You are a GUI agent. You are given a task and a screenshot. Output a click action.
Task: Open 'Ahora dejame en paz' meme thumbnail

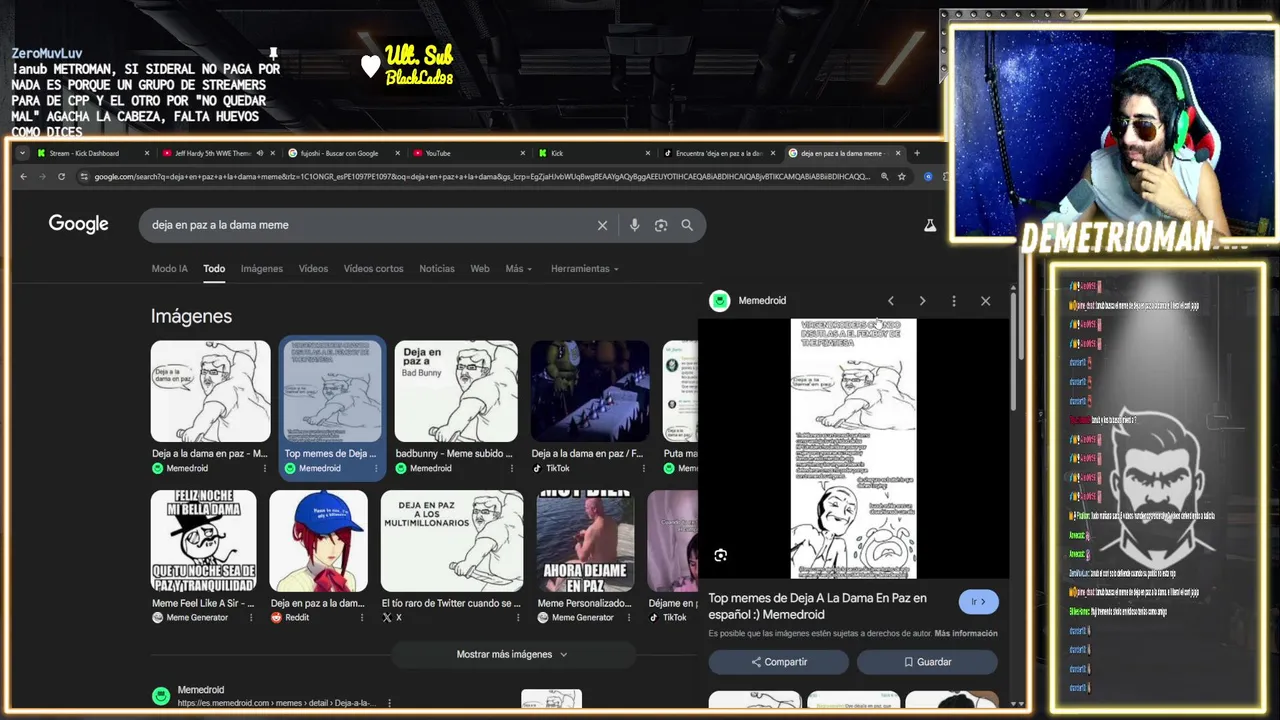[585, 541]
